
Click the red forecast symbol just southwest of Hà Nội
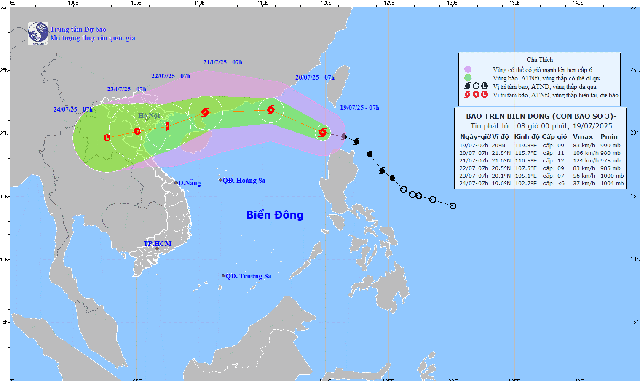[137, 131]
